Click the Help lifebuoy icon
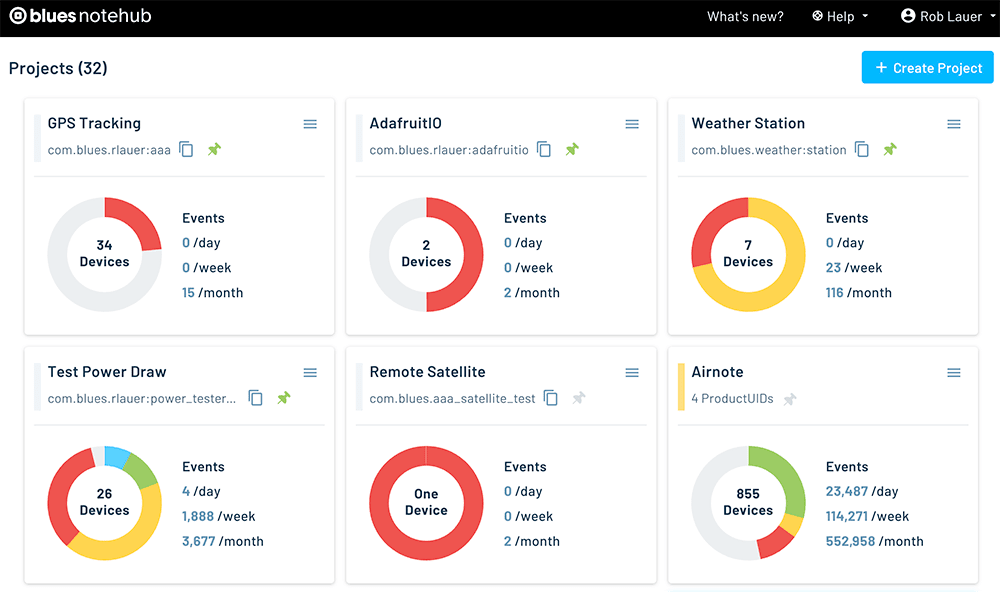 click(x=817, y=16)
